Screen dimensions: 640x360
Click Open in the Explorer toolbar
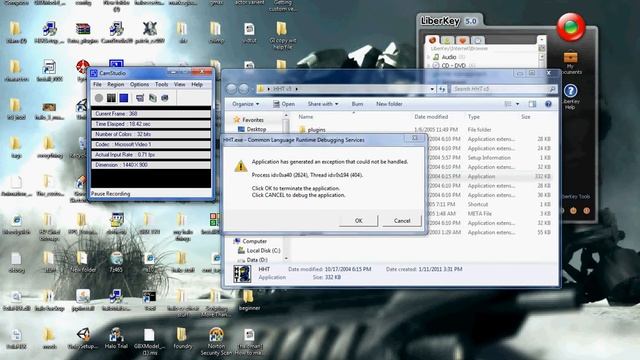tap(284, 104)
